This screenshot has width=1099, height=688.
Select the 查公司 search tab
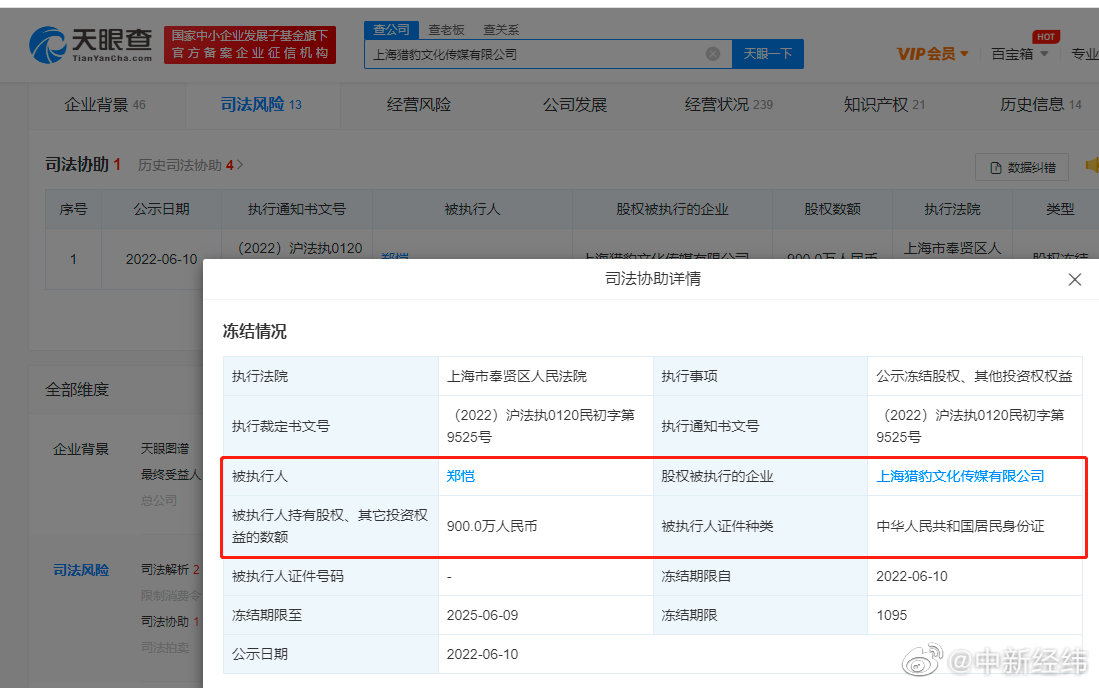391,29
